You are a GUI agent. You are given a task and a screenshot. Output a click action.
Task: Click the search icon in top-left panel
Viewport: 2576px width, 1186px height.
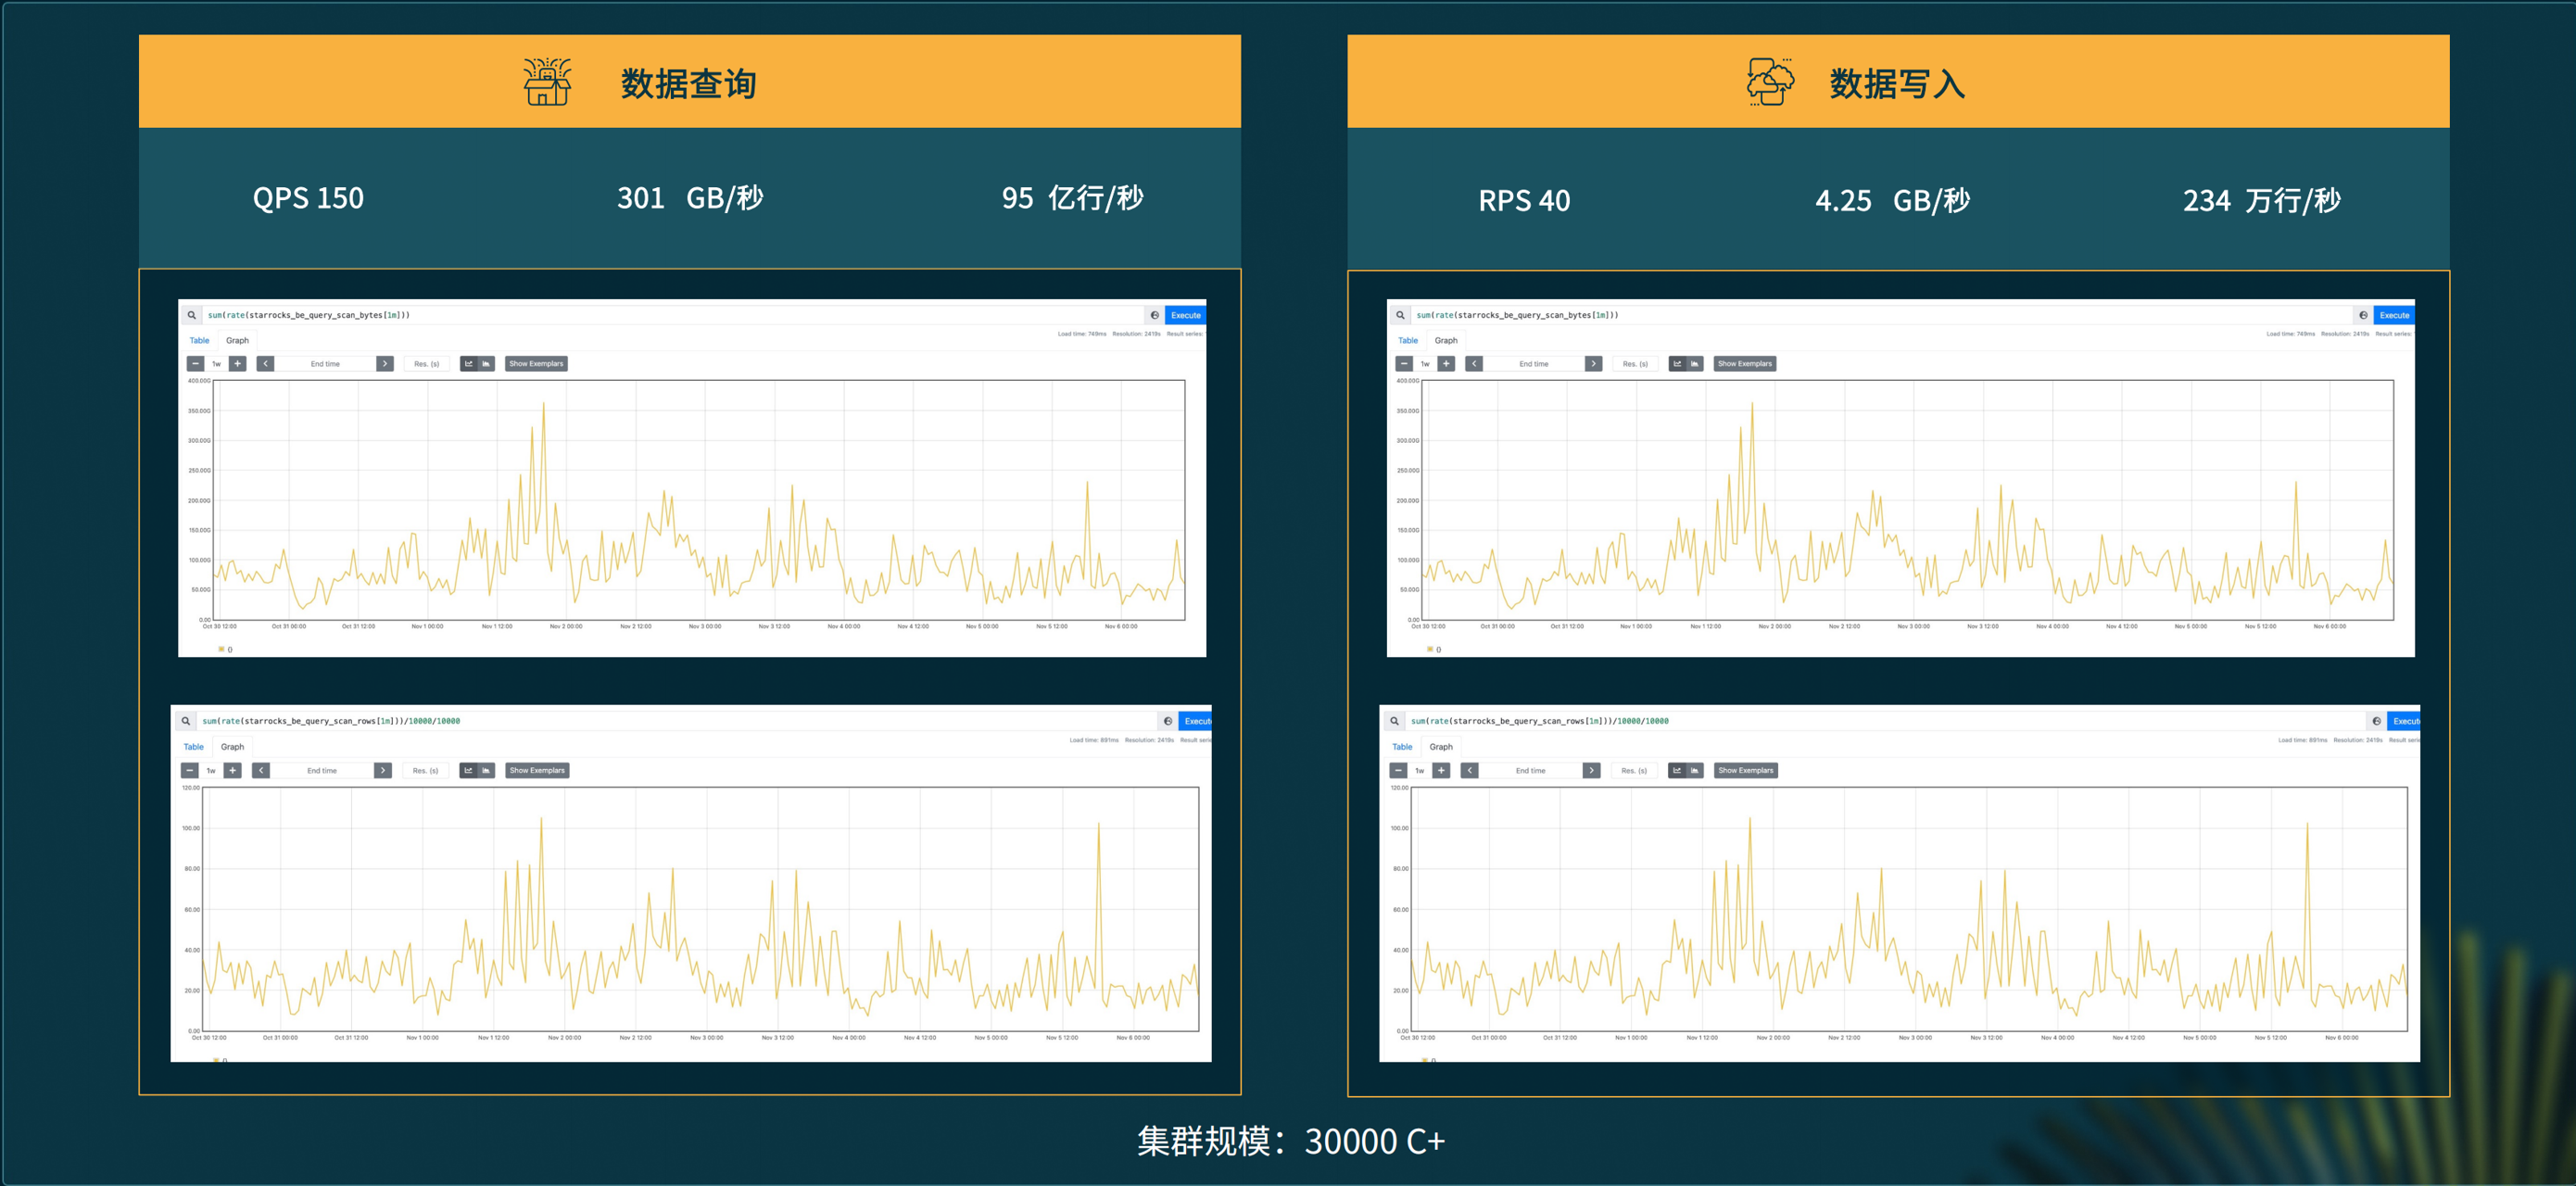click(x=191, y=315)
